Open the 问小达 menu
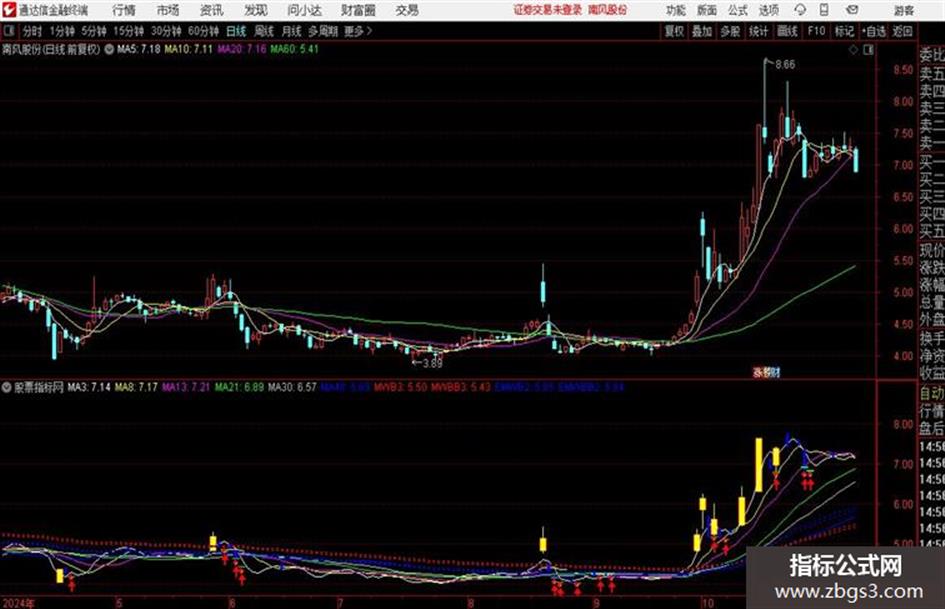Image resolution: width=945 pixels, height=609 pixels. (304, 10)
